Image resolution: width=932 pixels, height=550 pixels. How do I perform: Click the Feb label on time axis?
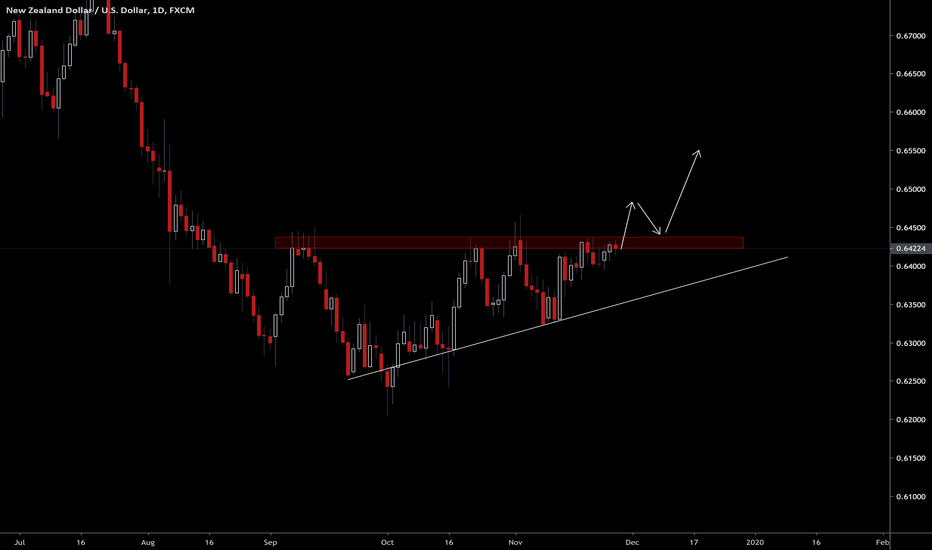pyautogui.click(x=882, y=540)
